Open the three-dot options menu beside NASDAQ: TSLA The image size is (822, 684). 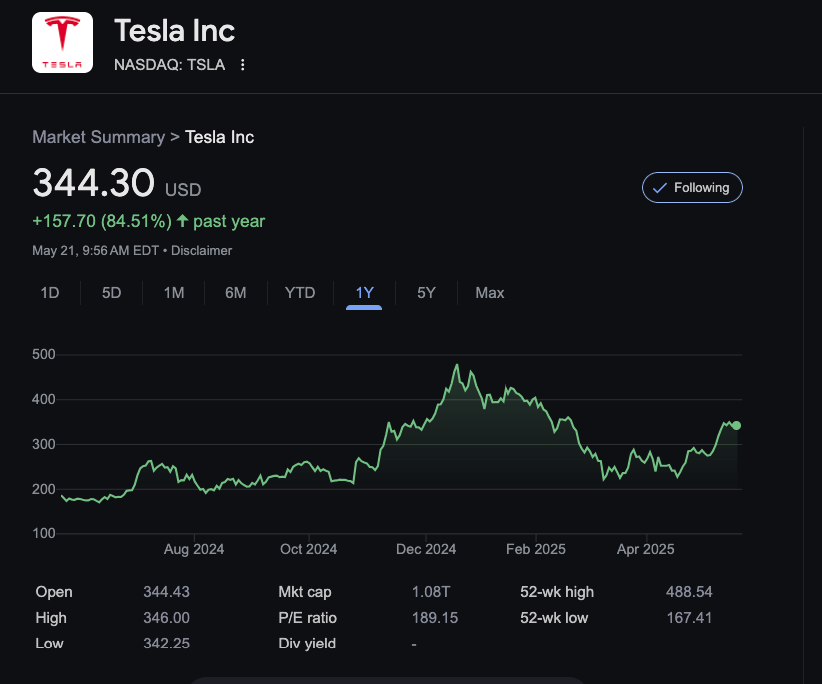click(242, 64)
